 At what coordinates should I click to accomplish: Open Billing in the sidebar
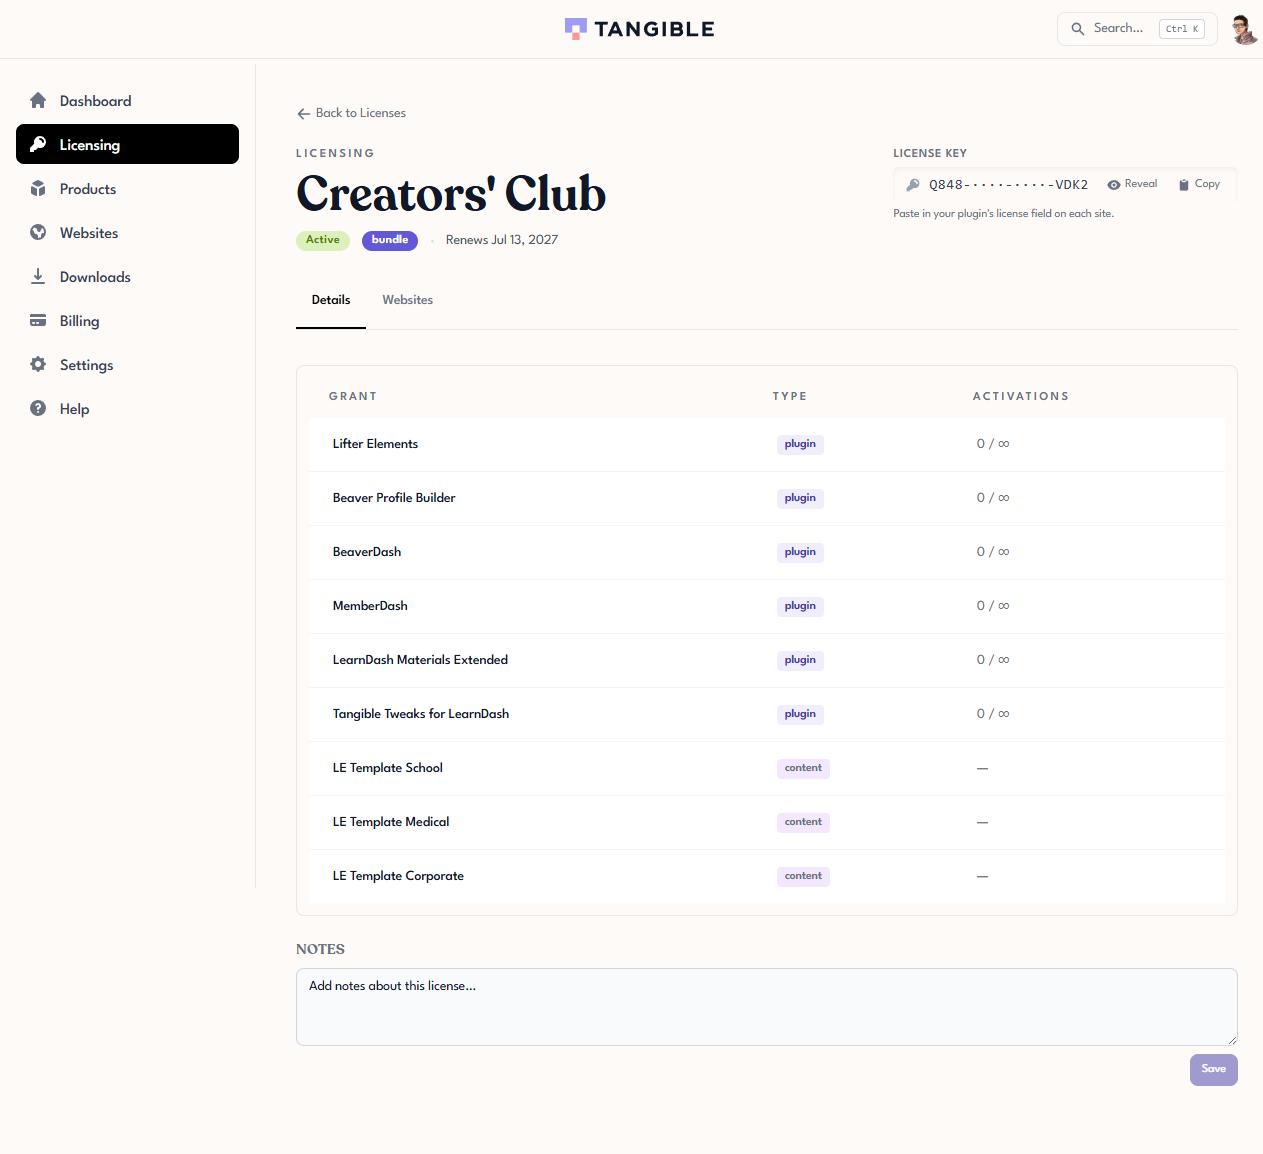(127, 320)
